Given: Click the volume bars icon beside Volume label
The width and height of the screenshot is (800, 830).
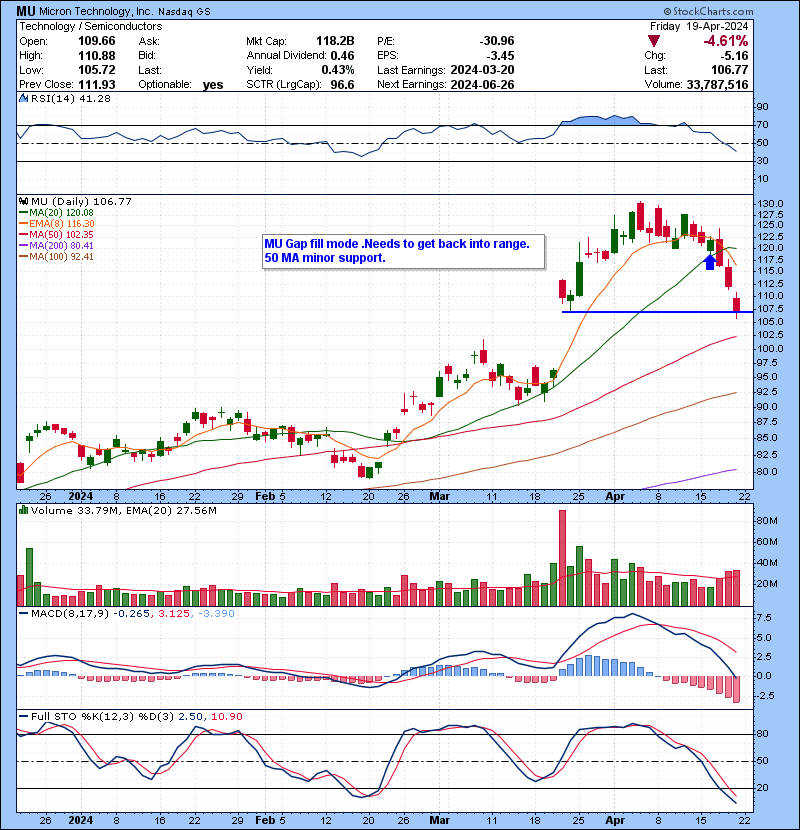Looking at the screenshot, I should point(23,510).
